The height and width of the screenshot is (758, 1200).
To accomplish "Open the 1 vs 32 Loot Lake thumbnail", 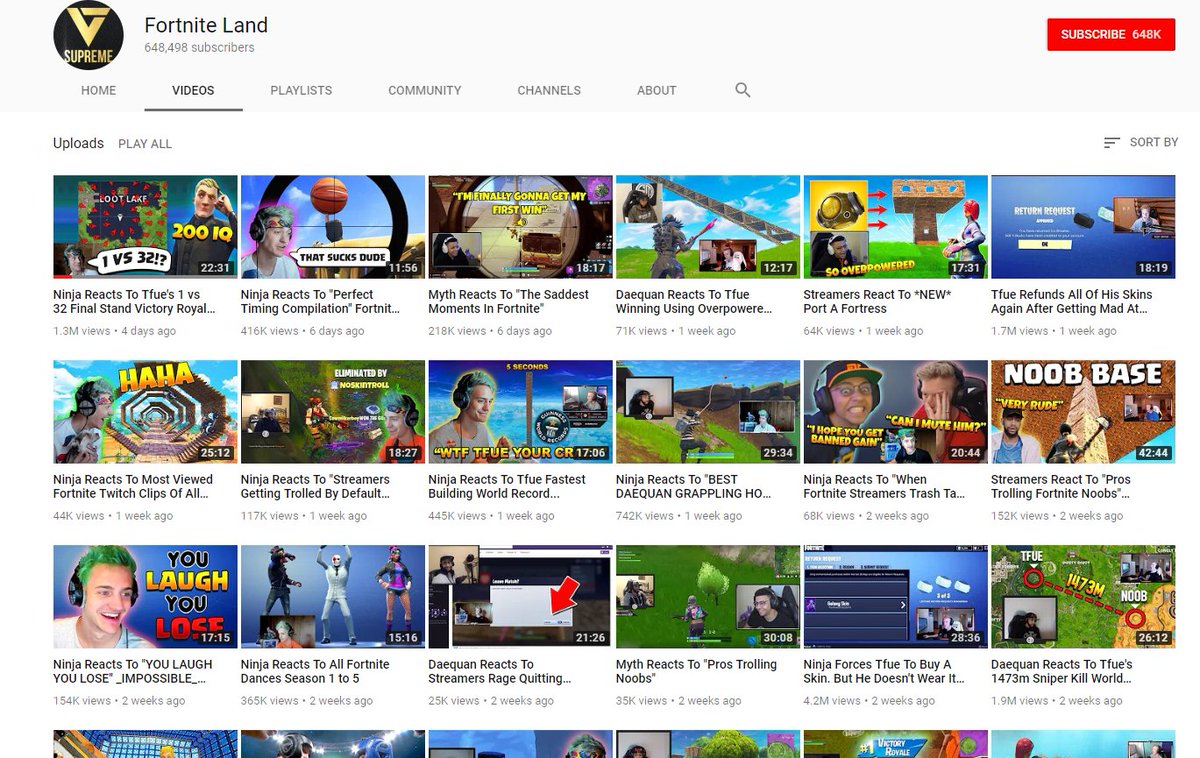I will pyautogui.click(x=145, y=227).
